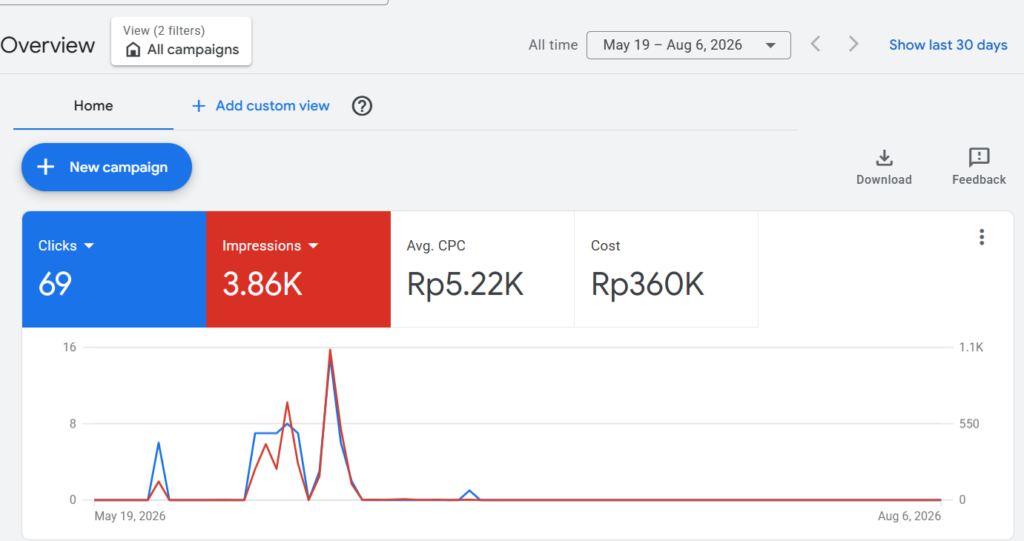Click the 69 clicks value
This screenshot has height=541, width=1024.
click(x=55, y=284)
